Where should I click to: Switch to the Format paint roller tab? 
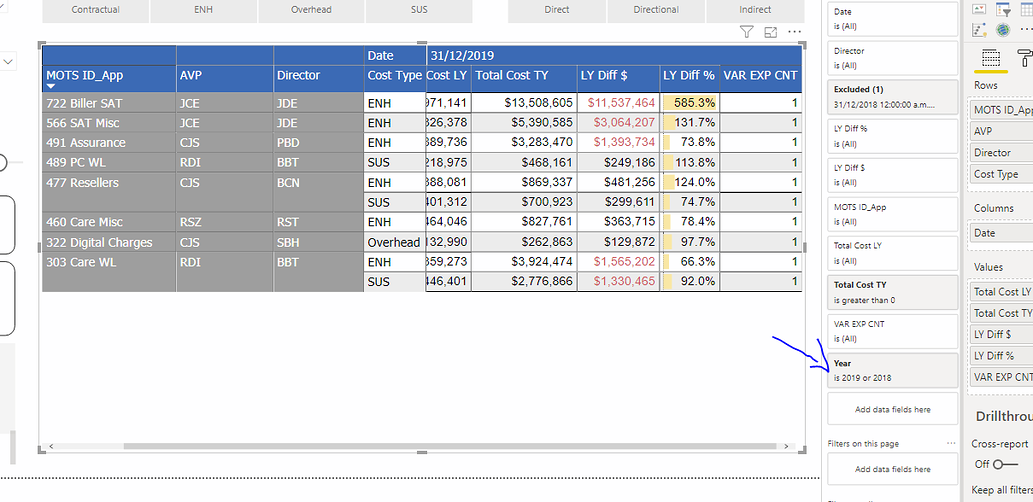coord(1026,58)
